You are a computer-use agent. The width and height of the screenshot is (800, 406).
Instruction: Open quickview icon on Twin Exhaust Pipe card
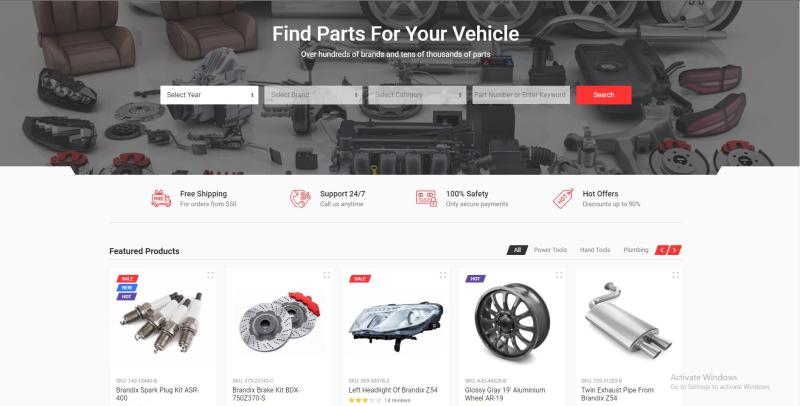pos(676,275)
